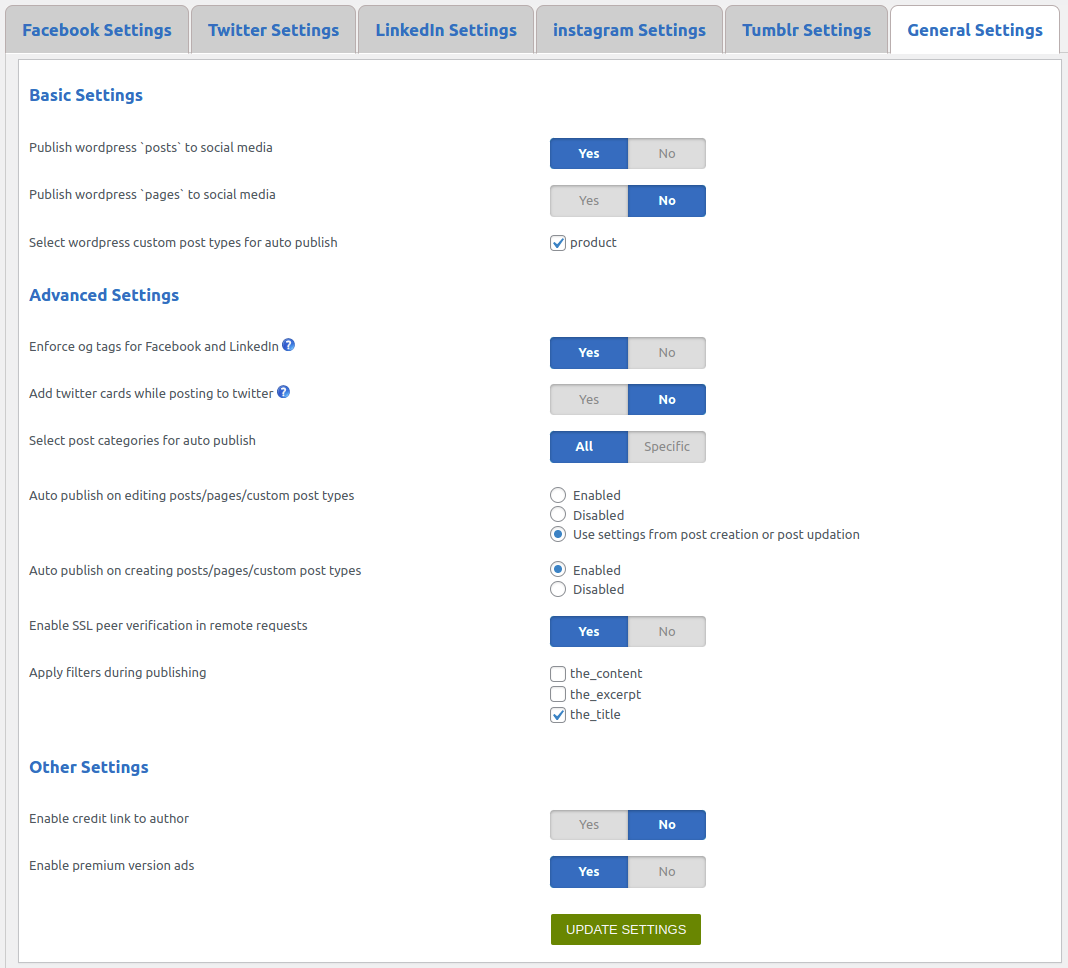The height and width of the screenshot is (968, 1068).
Task: Open help for twitter cards setting
Action: click(283, 392)
